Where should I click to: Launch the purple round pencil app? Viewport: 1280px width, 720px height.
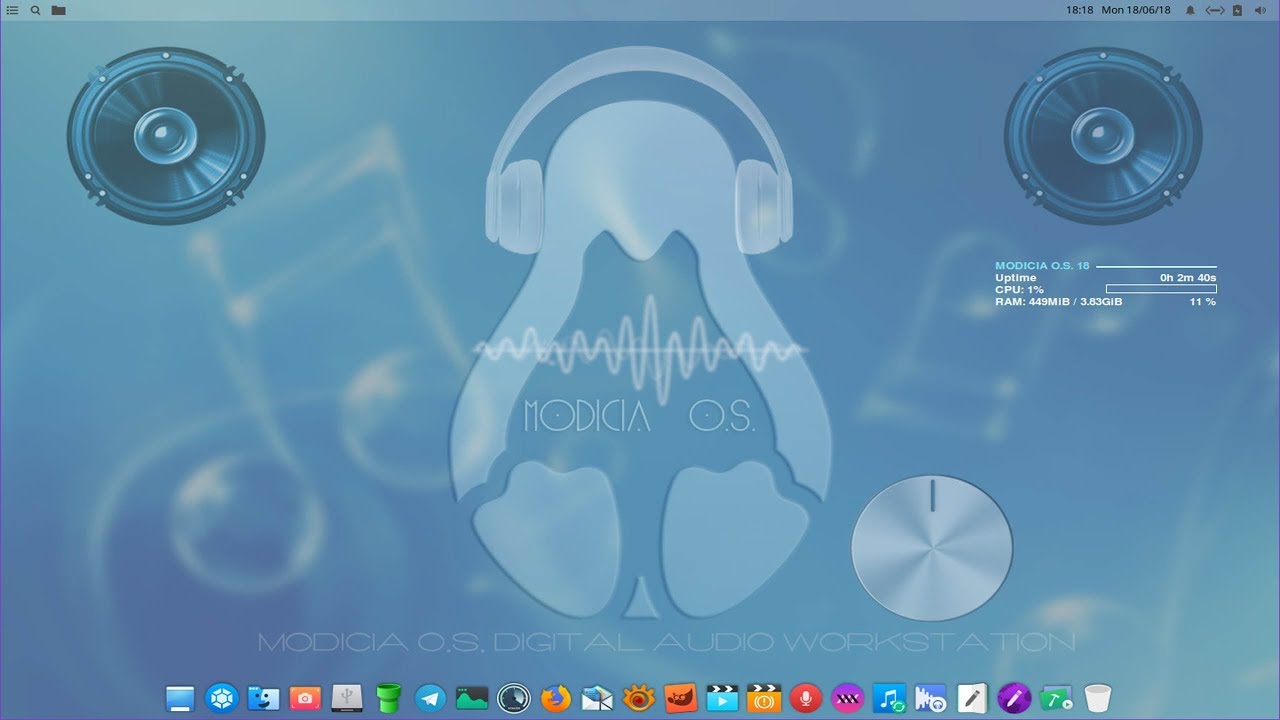(x=1014, y=698)
